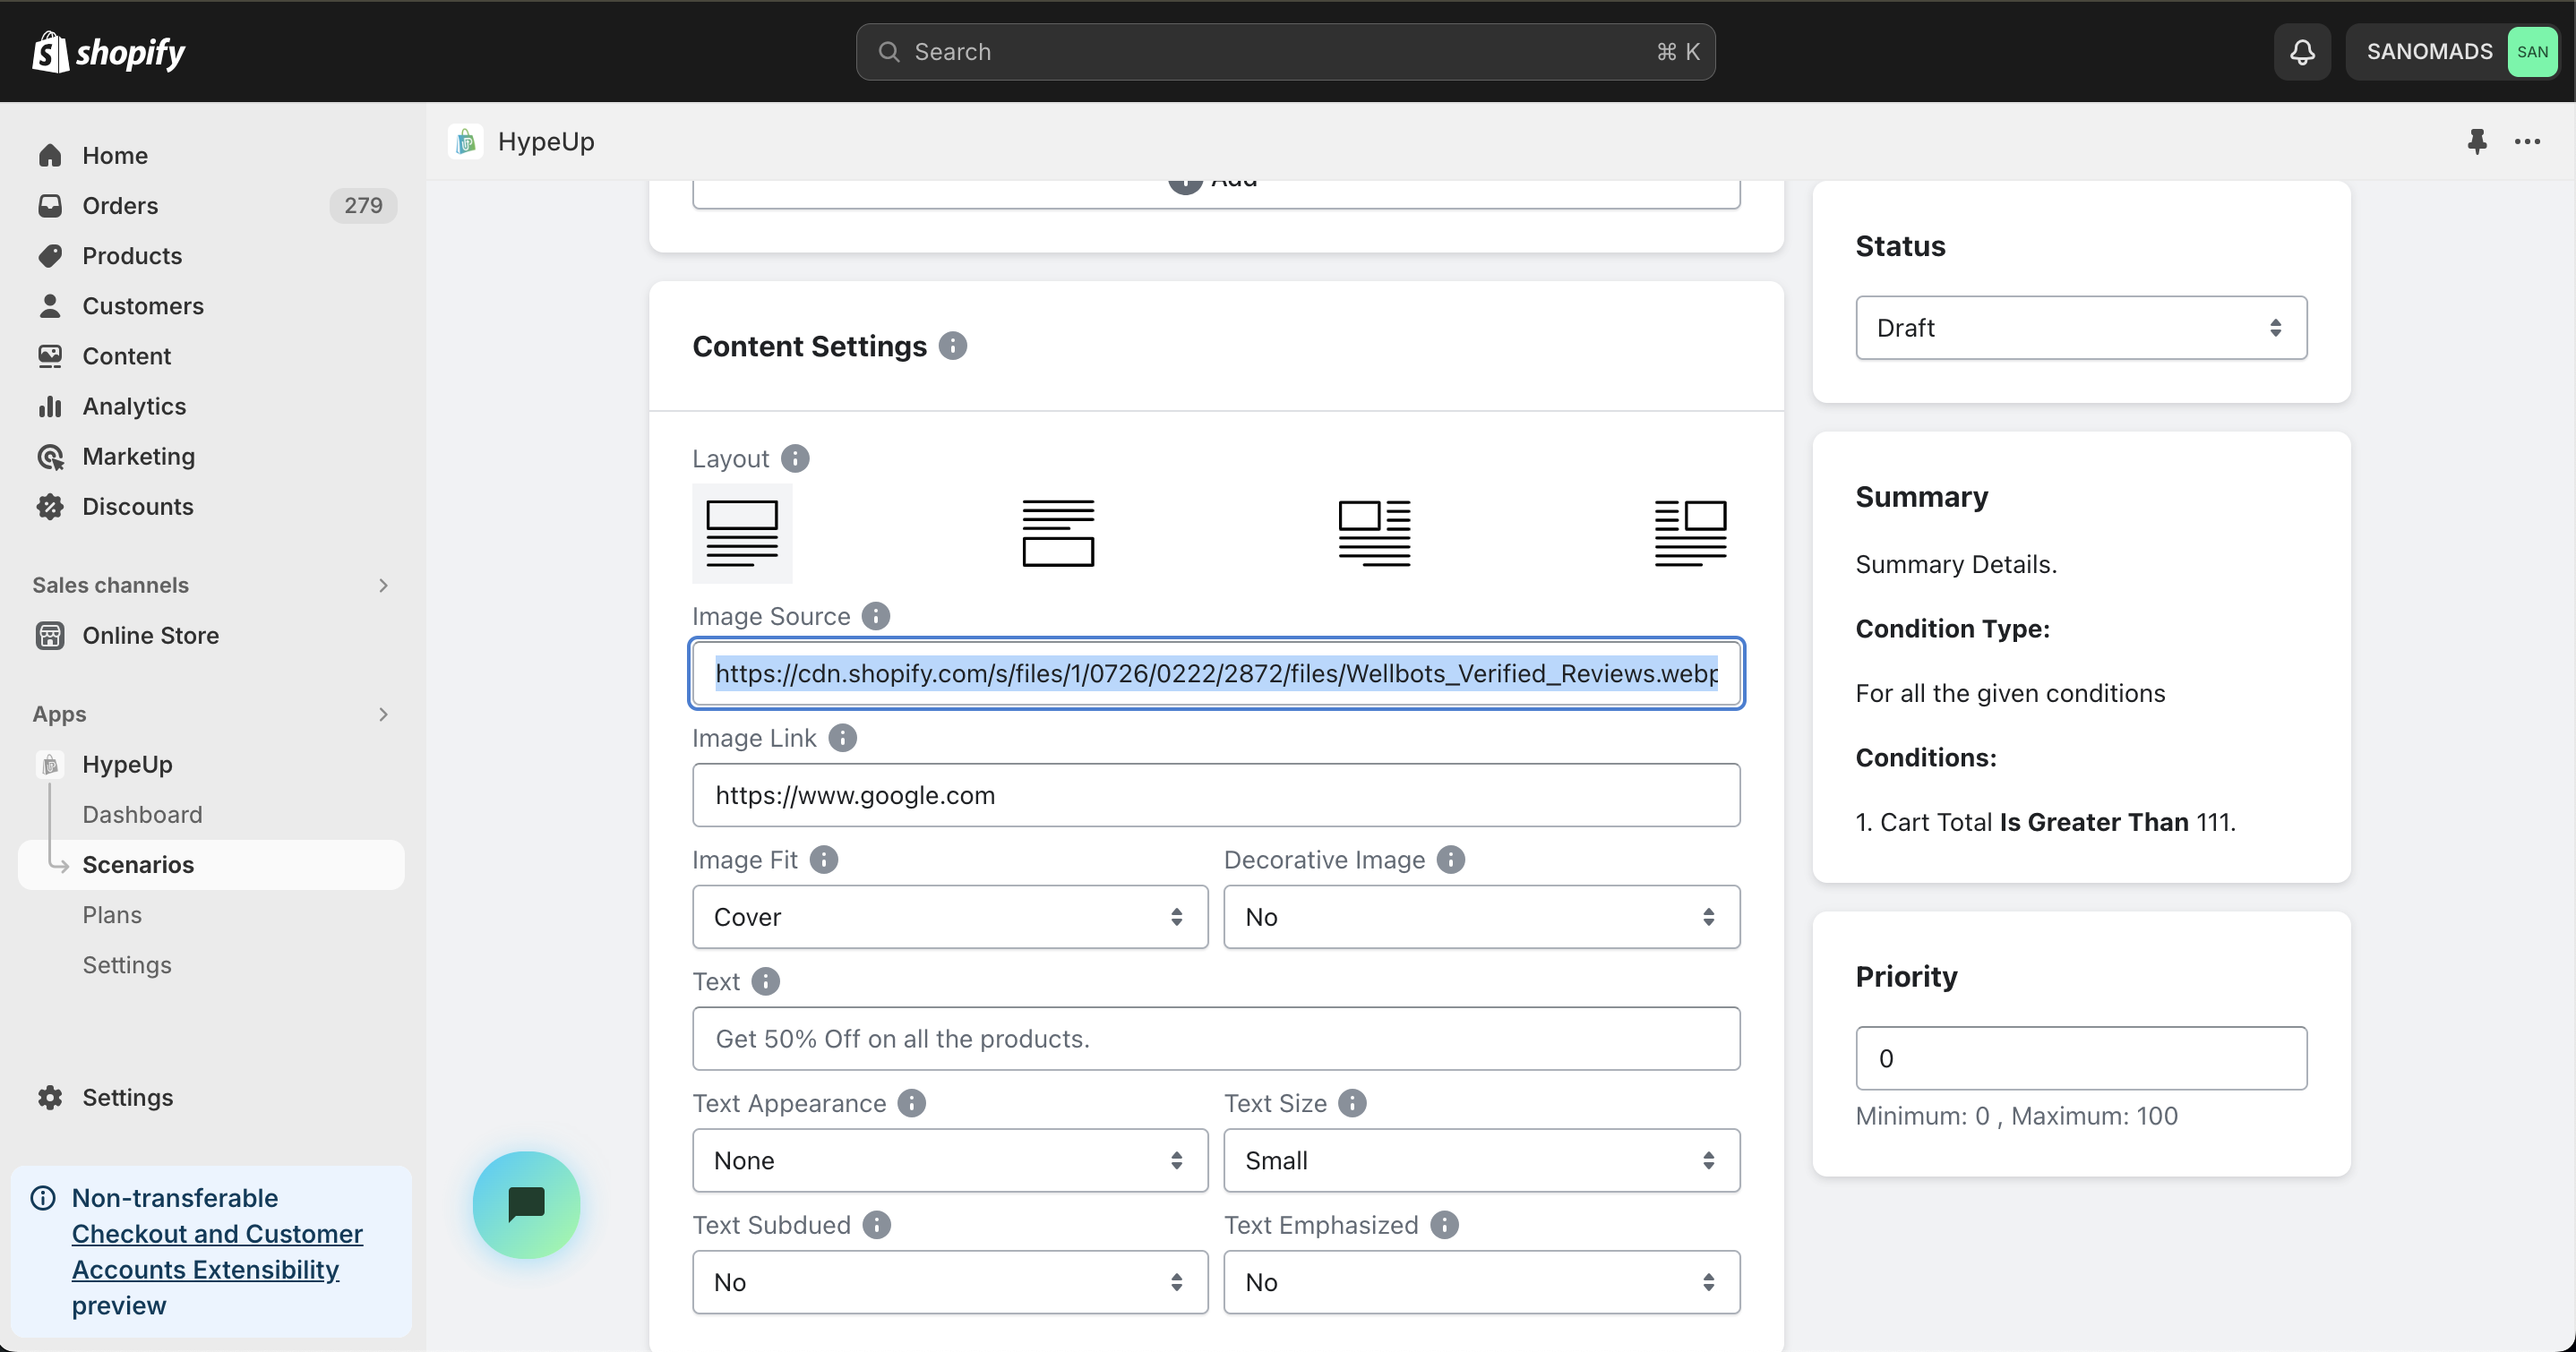Go to Orders in the sidebar
This screenshot has width=2576, height=1352.
(120, 206)
